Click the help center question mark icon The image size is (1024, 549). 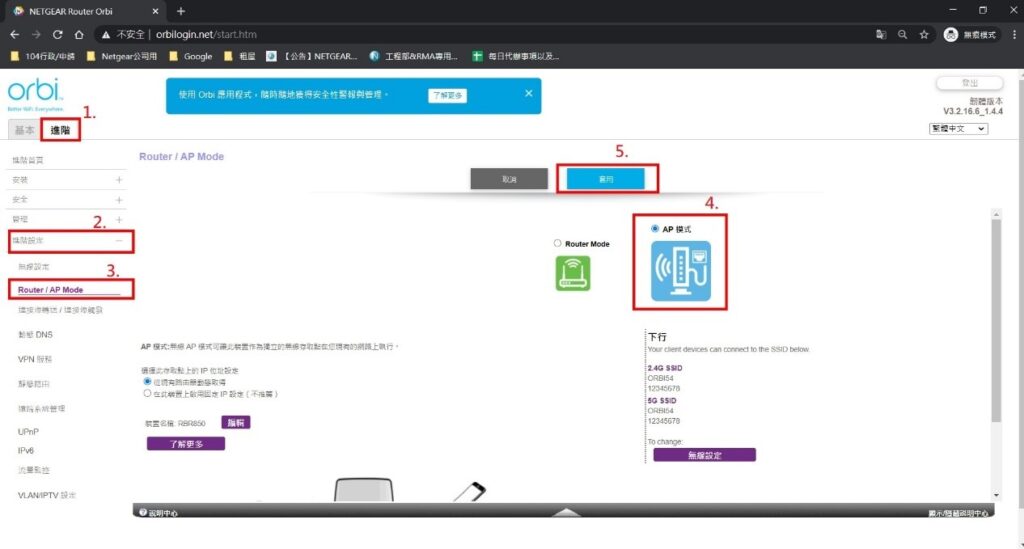144,512
